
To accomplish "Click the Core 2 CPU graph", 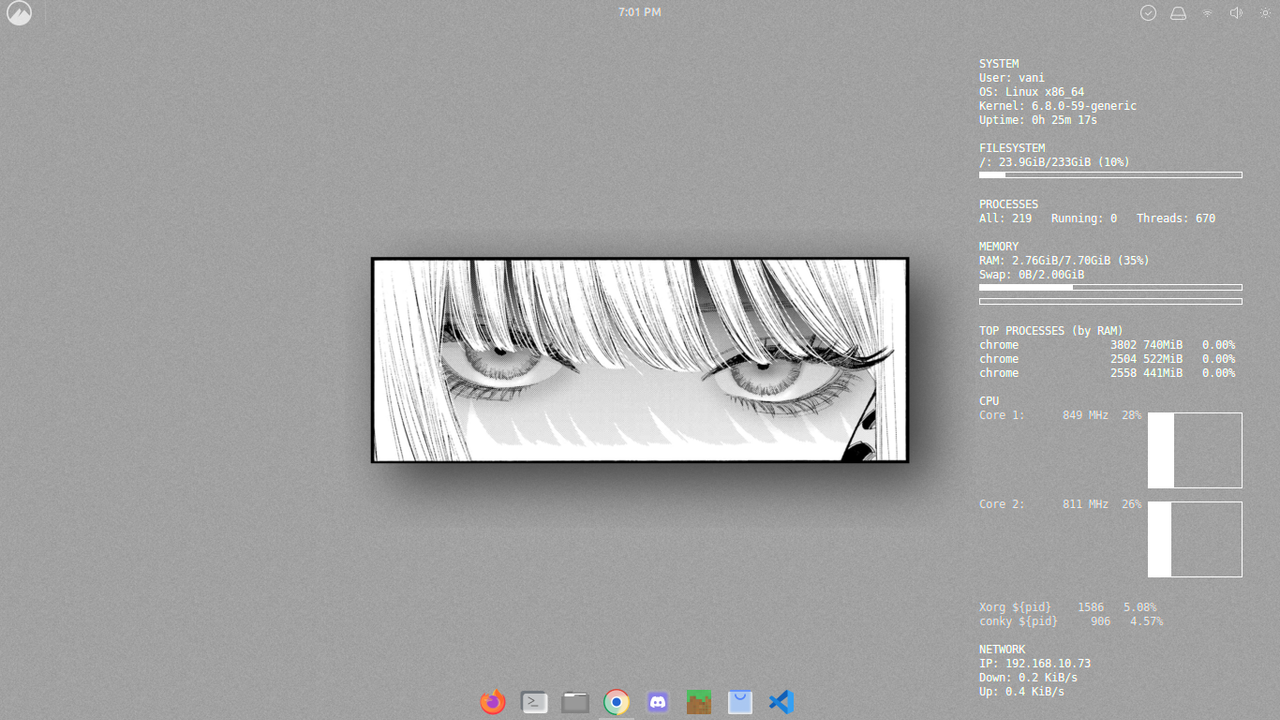I will 1195,539.
